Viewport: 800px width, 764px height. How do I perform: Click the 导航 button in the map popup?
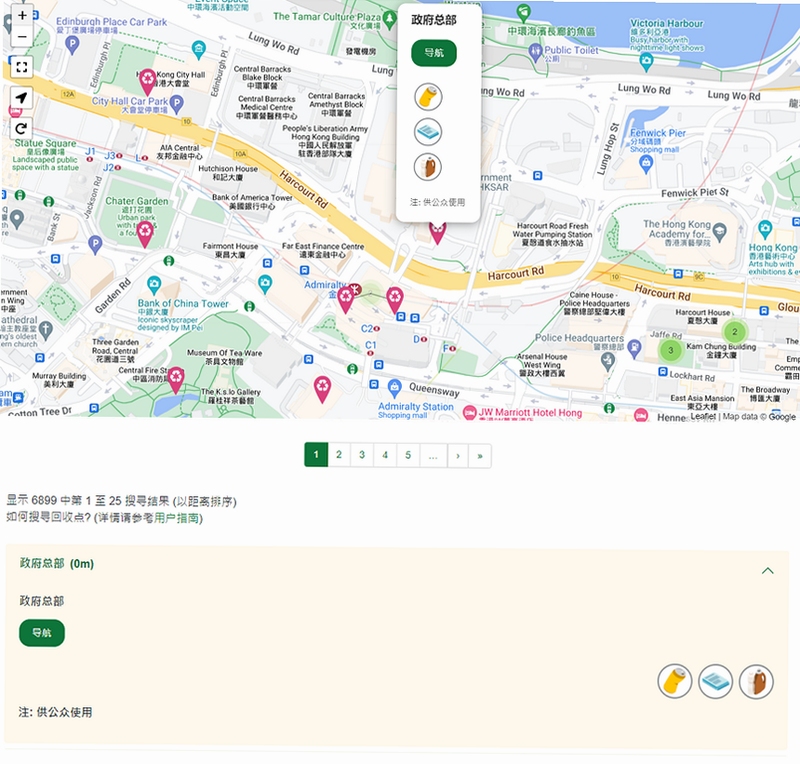coord(434,53)
